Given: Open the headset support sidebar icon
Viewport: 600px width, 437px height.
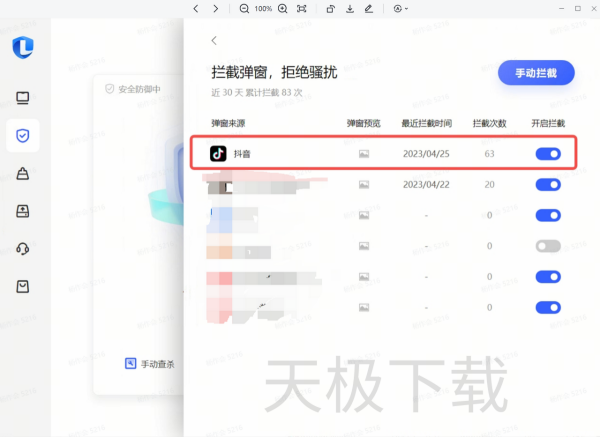Looking at the screenshot, I should tap(22, 248).
